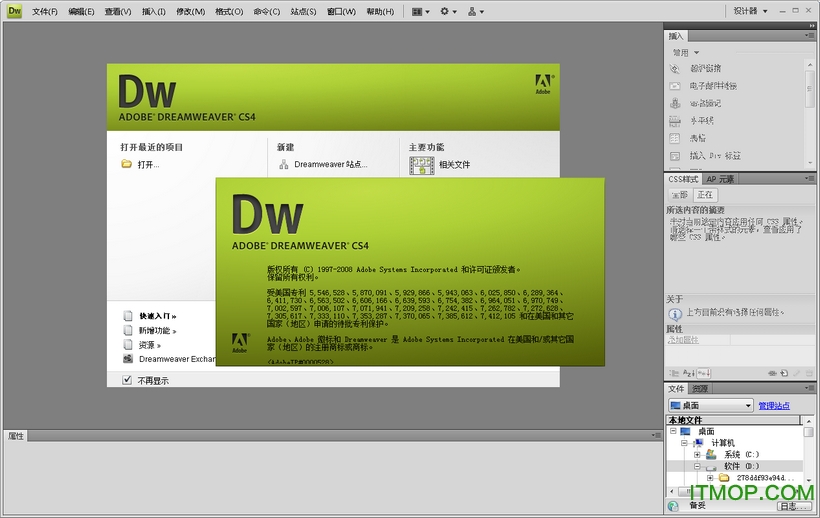The image size is (820, 518).
Task: Switch CSS panel to 全部 (All) mode
Action: 679,195
